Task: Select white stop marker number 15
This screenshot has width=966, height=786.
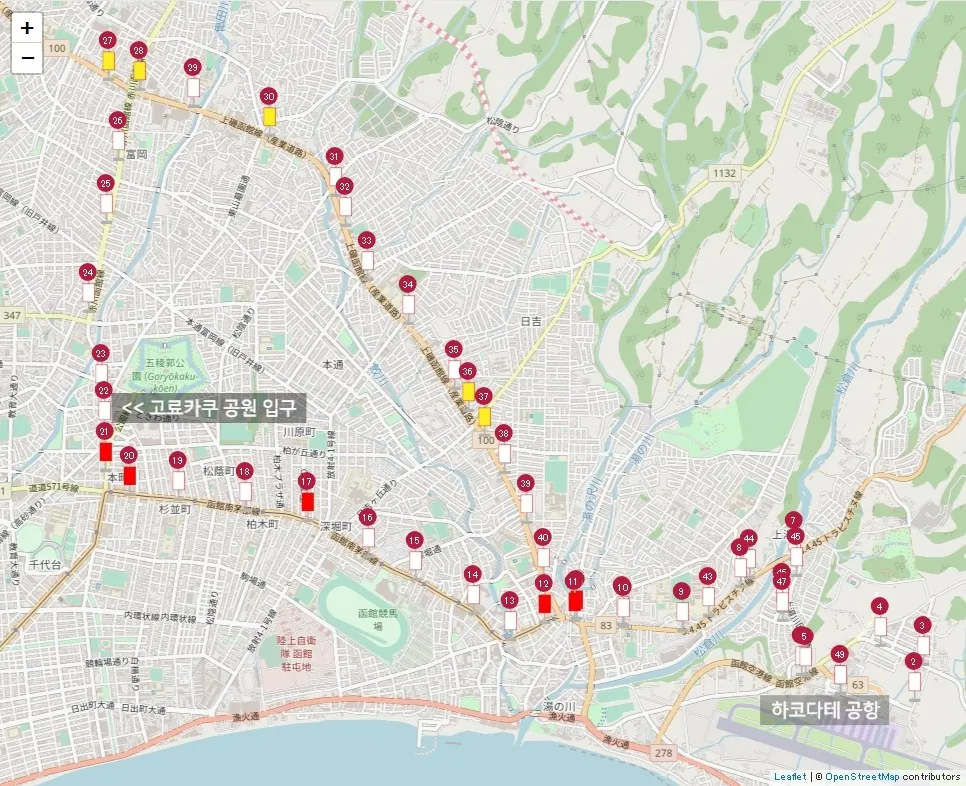Action: [x=415, y=560]
